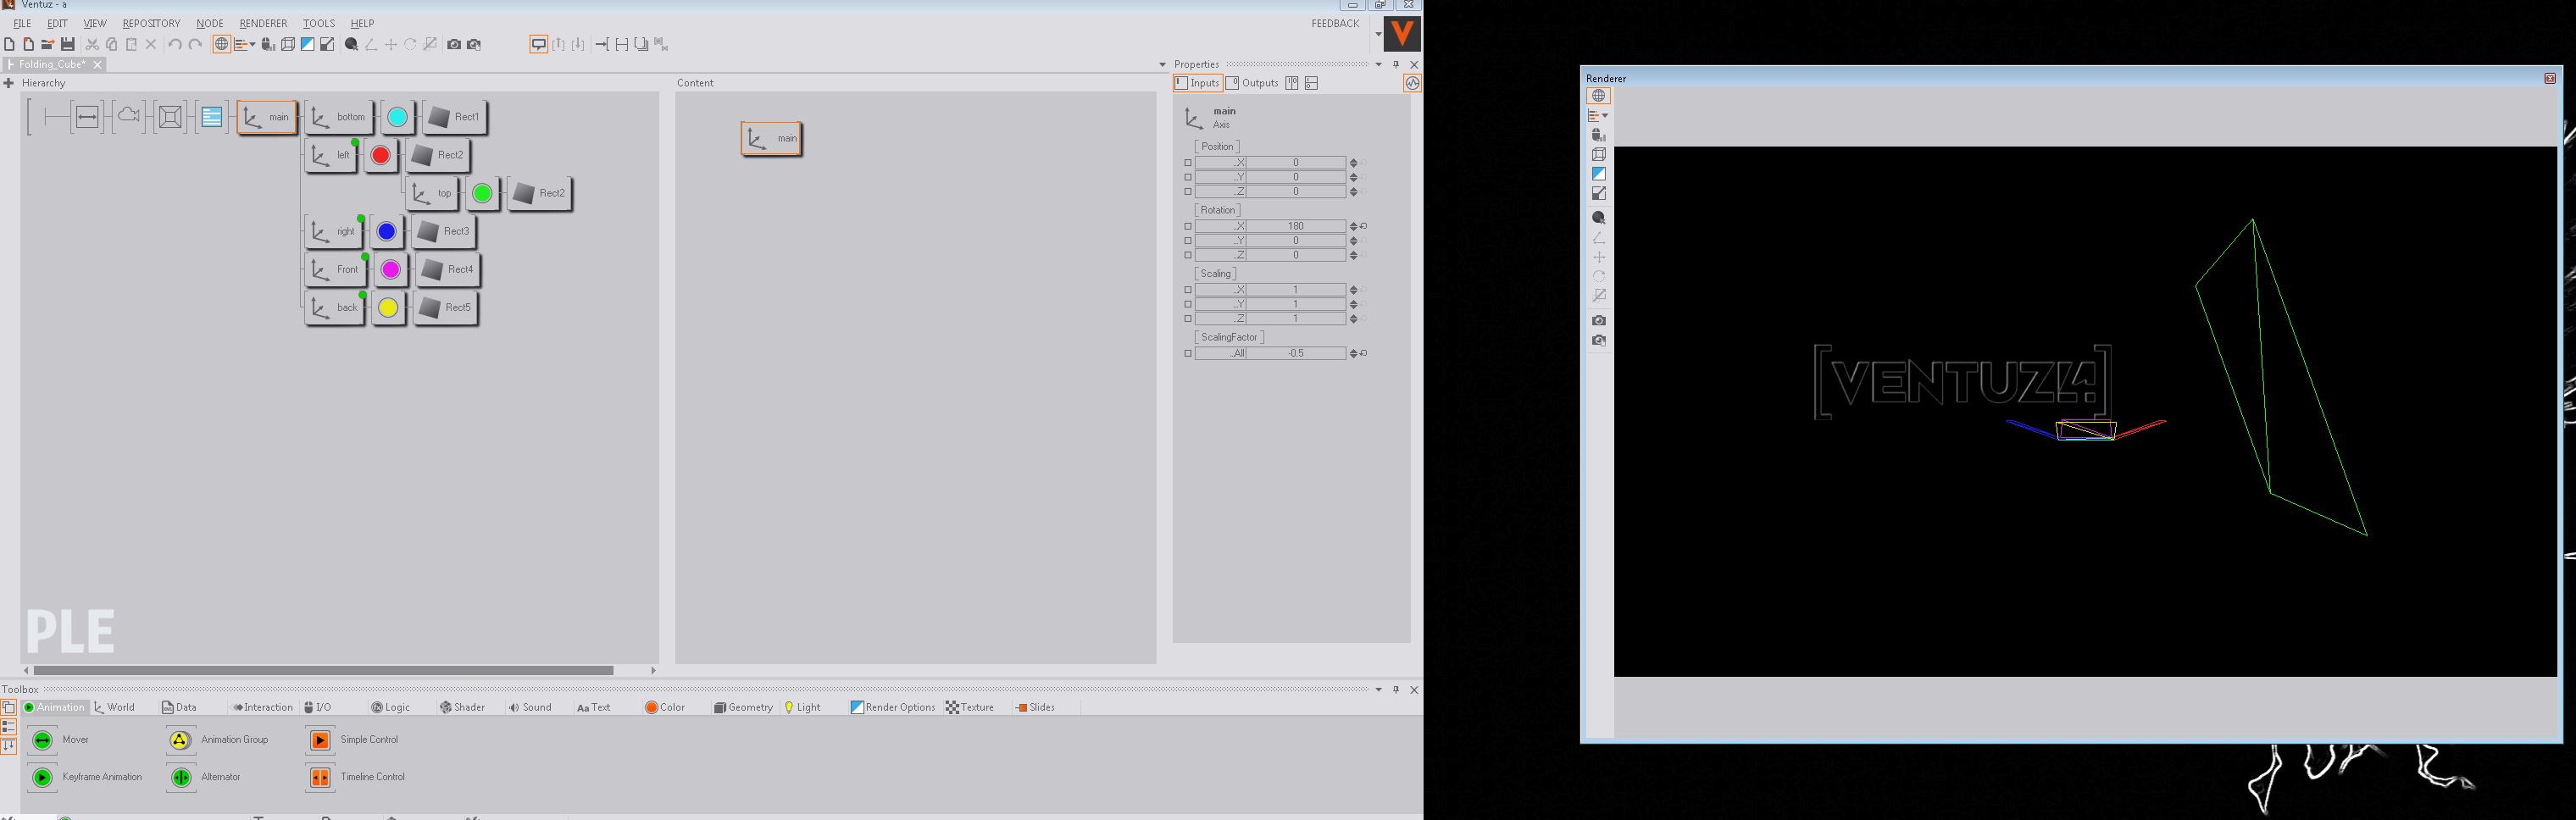2576x820 pixels.
Task: Switch to the Outputs properties view
Action: point(1252,83)
